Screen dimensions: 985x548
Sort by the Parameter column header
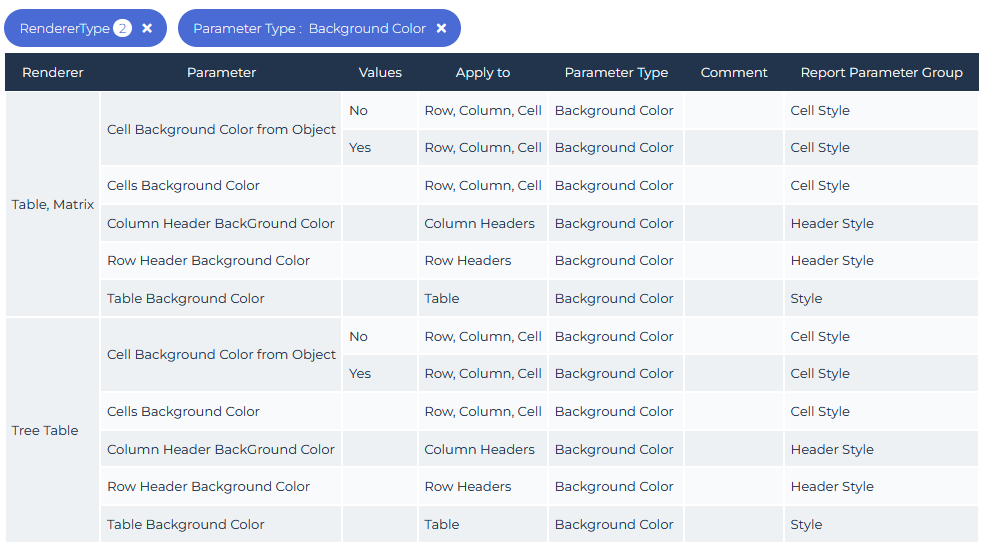221,72
